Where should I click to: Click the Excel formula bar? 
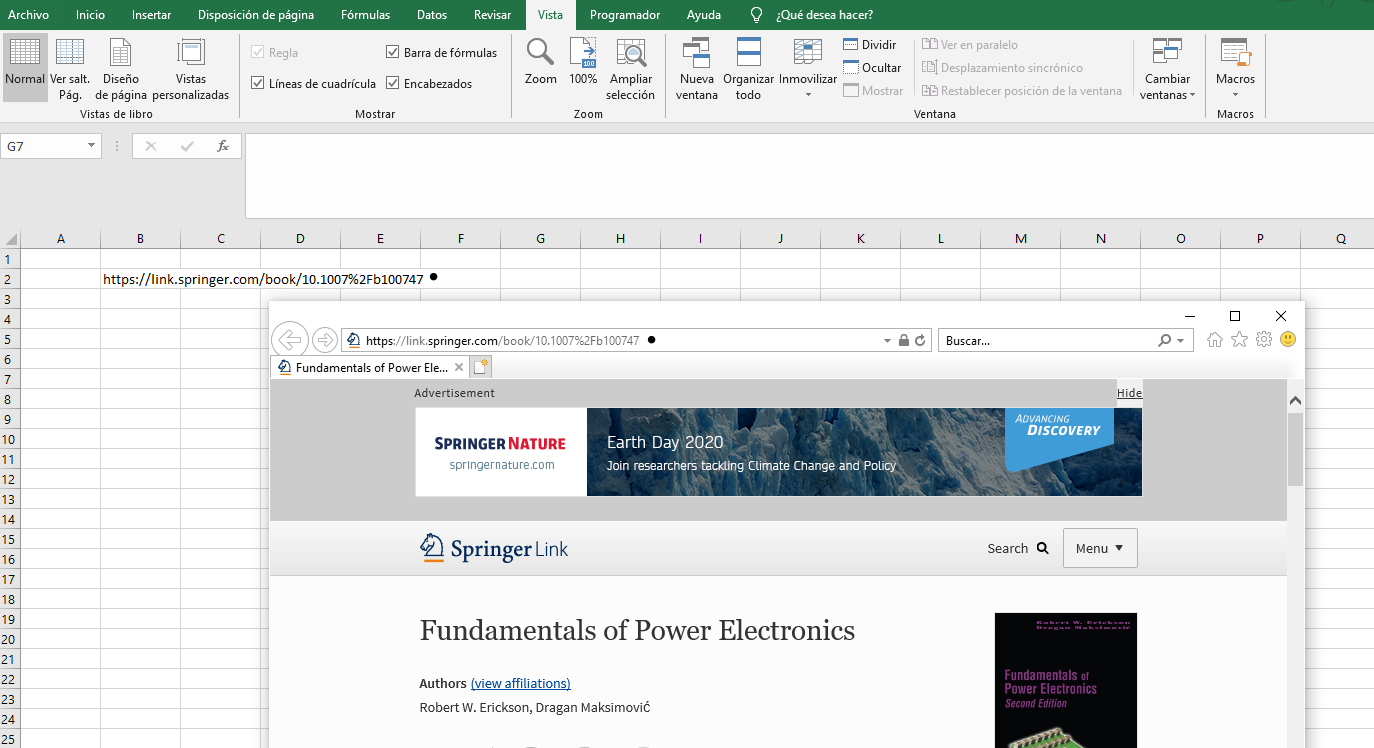coord(809,176)
